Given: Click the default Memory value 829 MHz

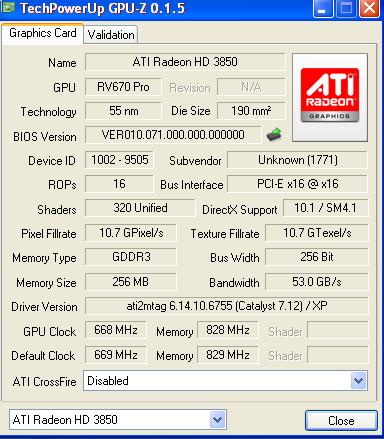Looking at the screenshot, I should pos(228,355).
